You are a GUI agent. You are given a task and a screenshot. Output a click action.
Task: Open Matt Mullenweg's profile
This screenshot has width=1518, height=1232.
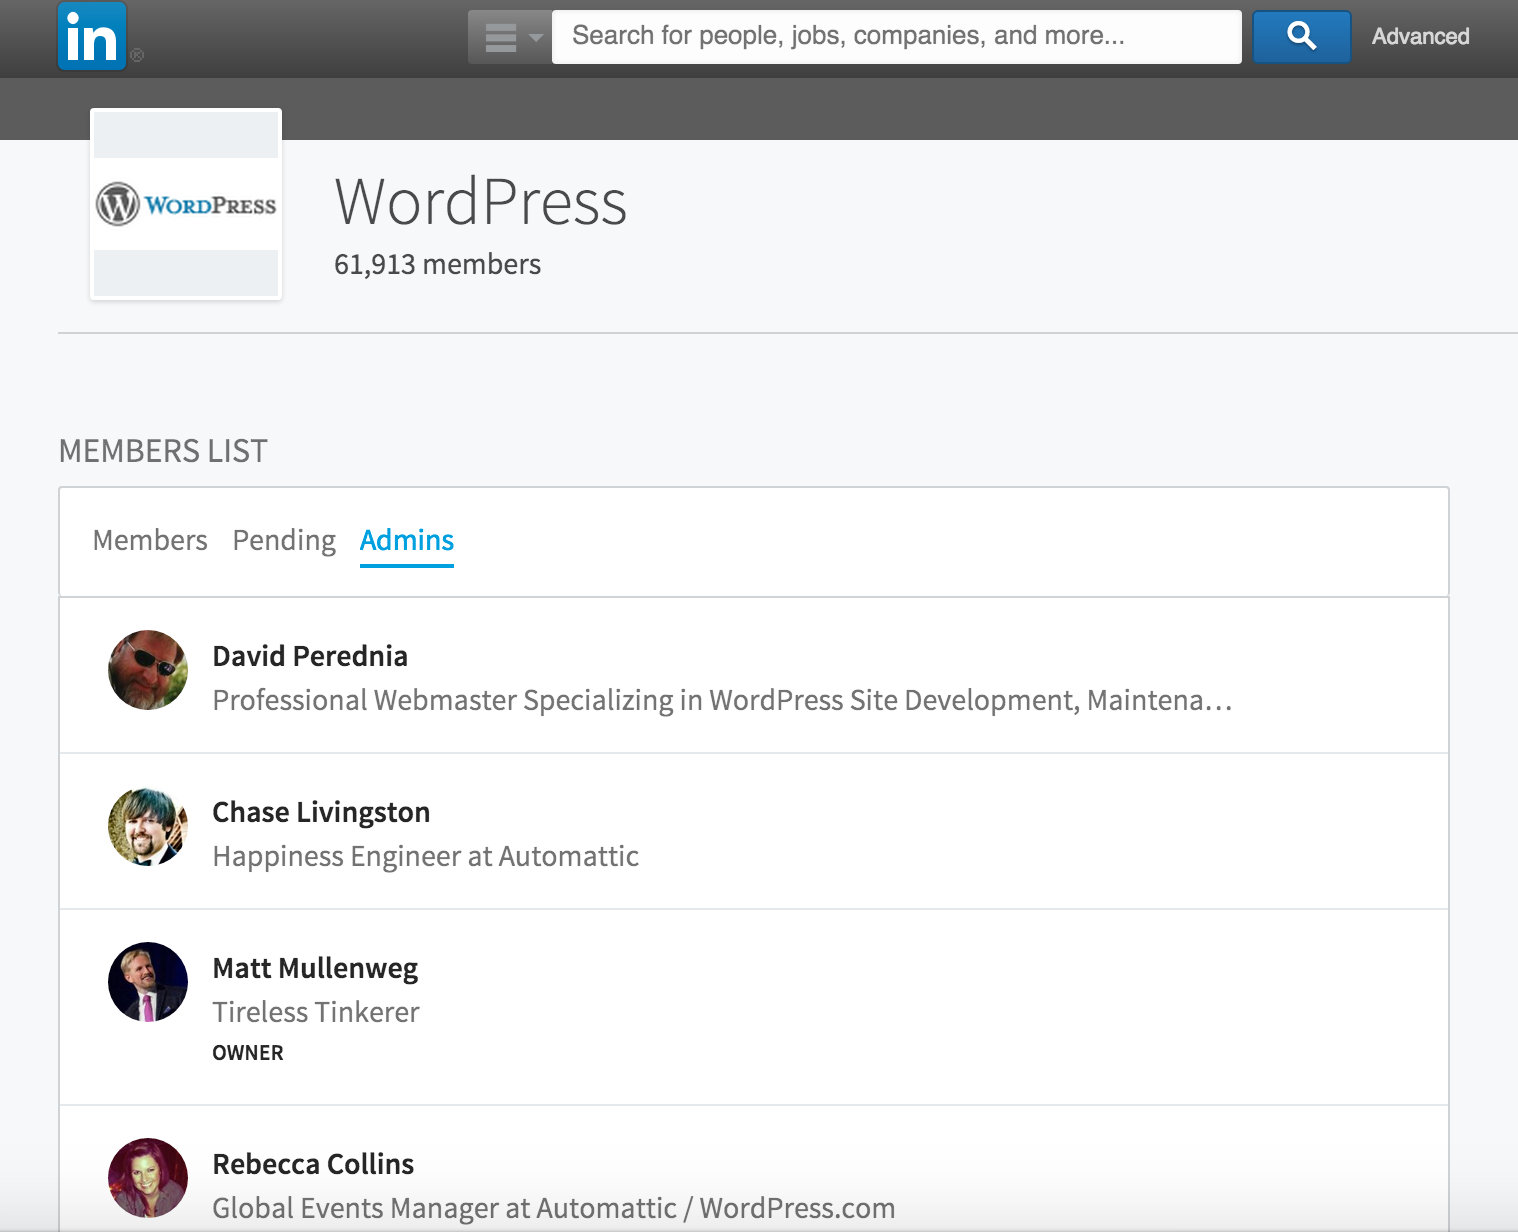315,968
